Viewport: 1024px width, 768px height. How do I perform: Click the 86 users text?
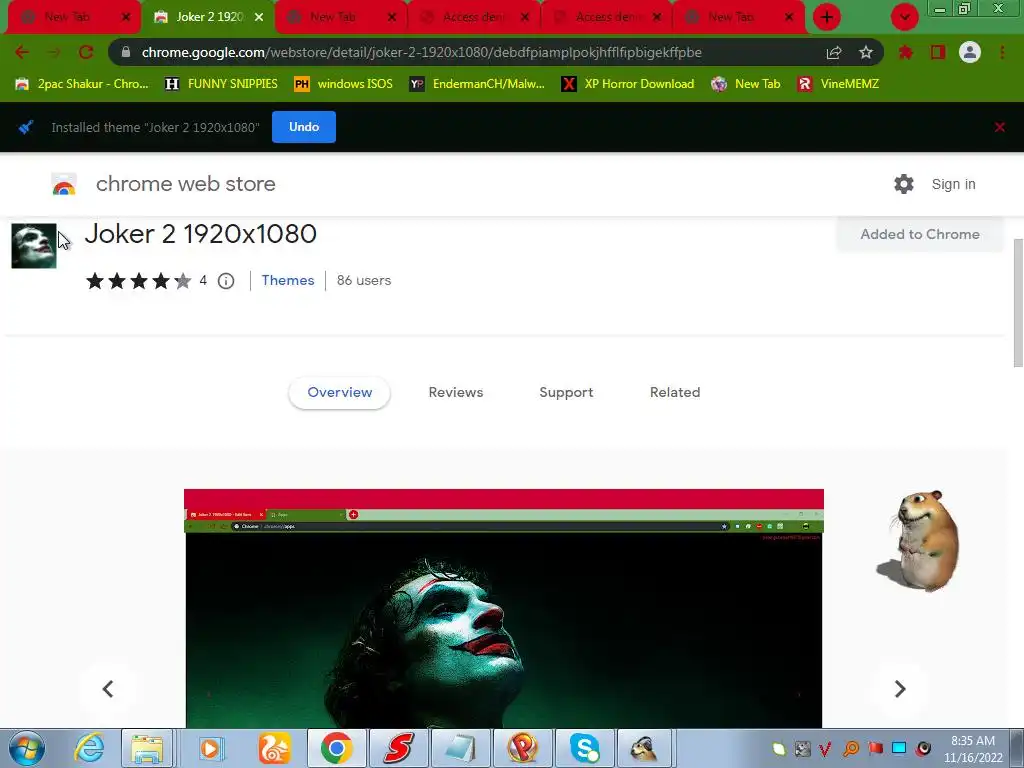(x=364, y=280)
